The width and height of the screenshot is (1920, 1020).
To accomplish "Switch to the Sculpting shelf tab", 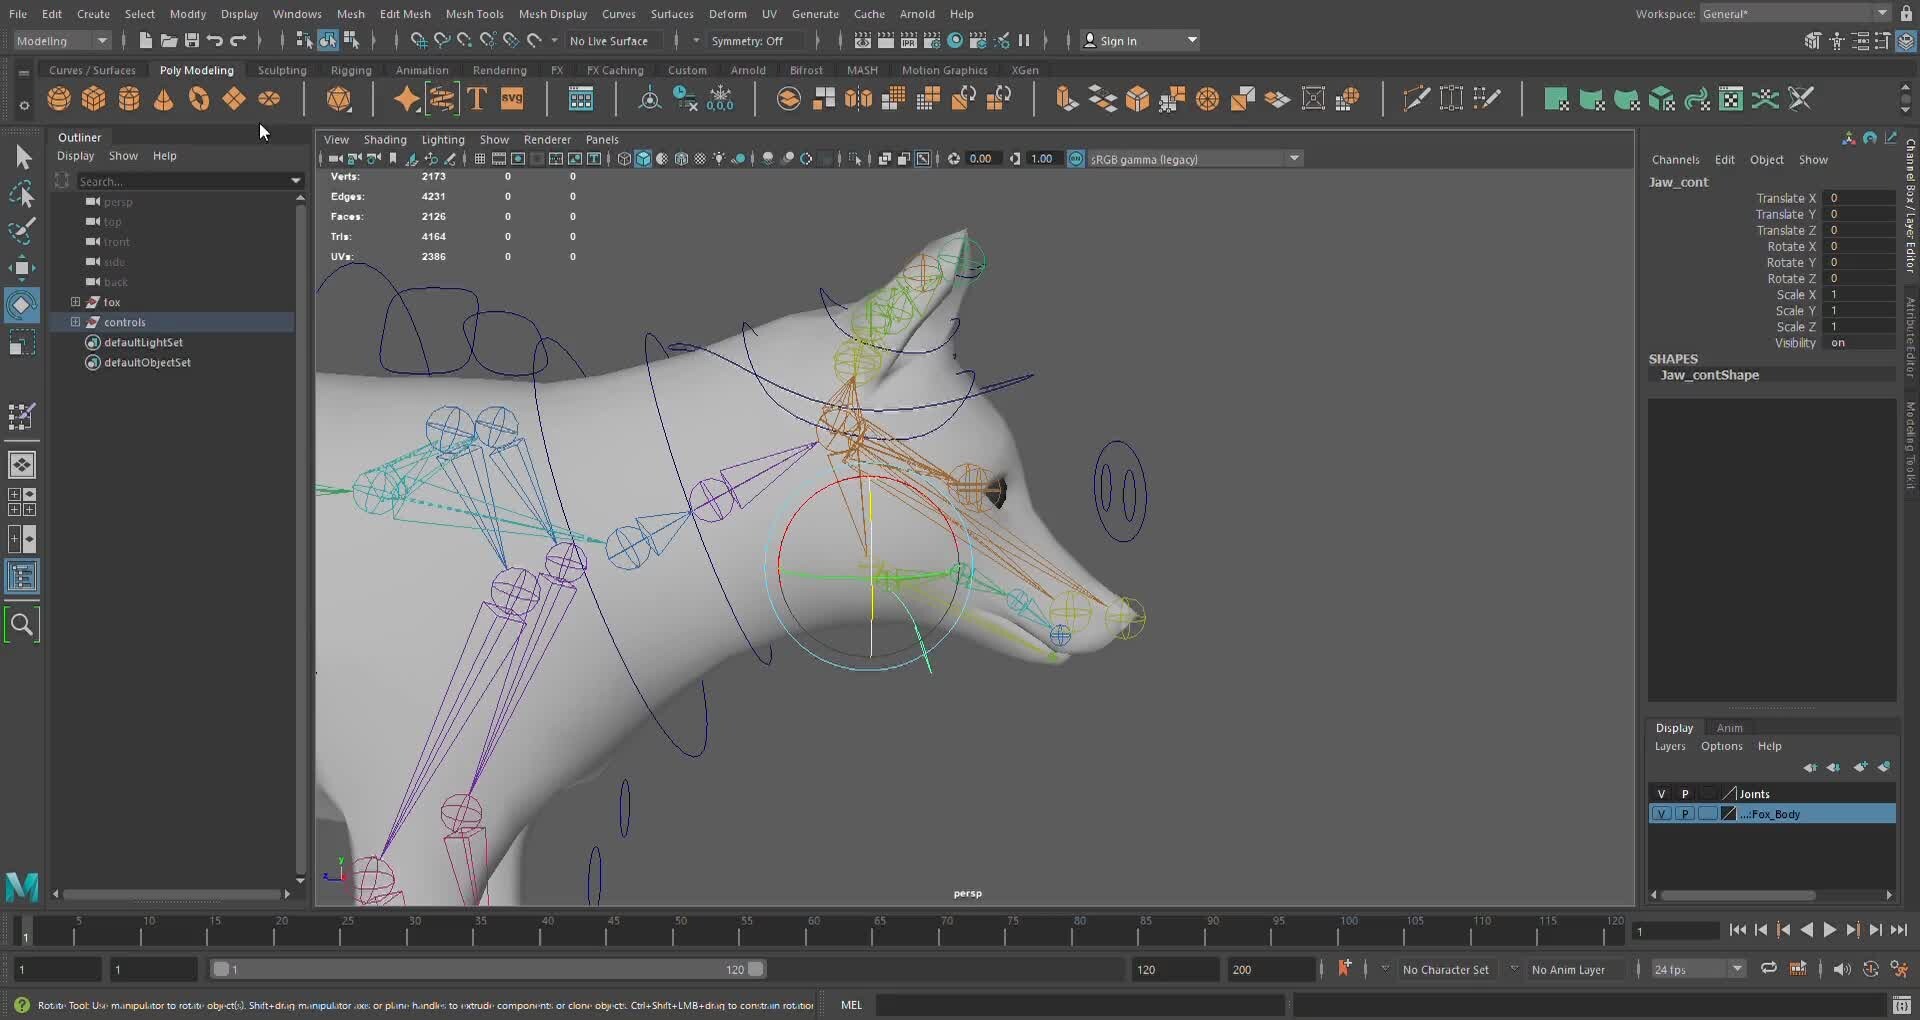I will (x=282, y=70).
